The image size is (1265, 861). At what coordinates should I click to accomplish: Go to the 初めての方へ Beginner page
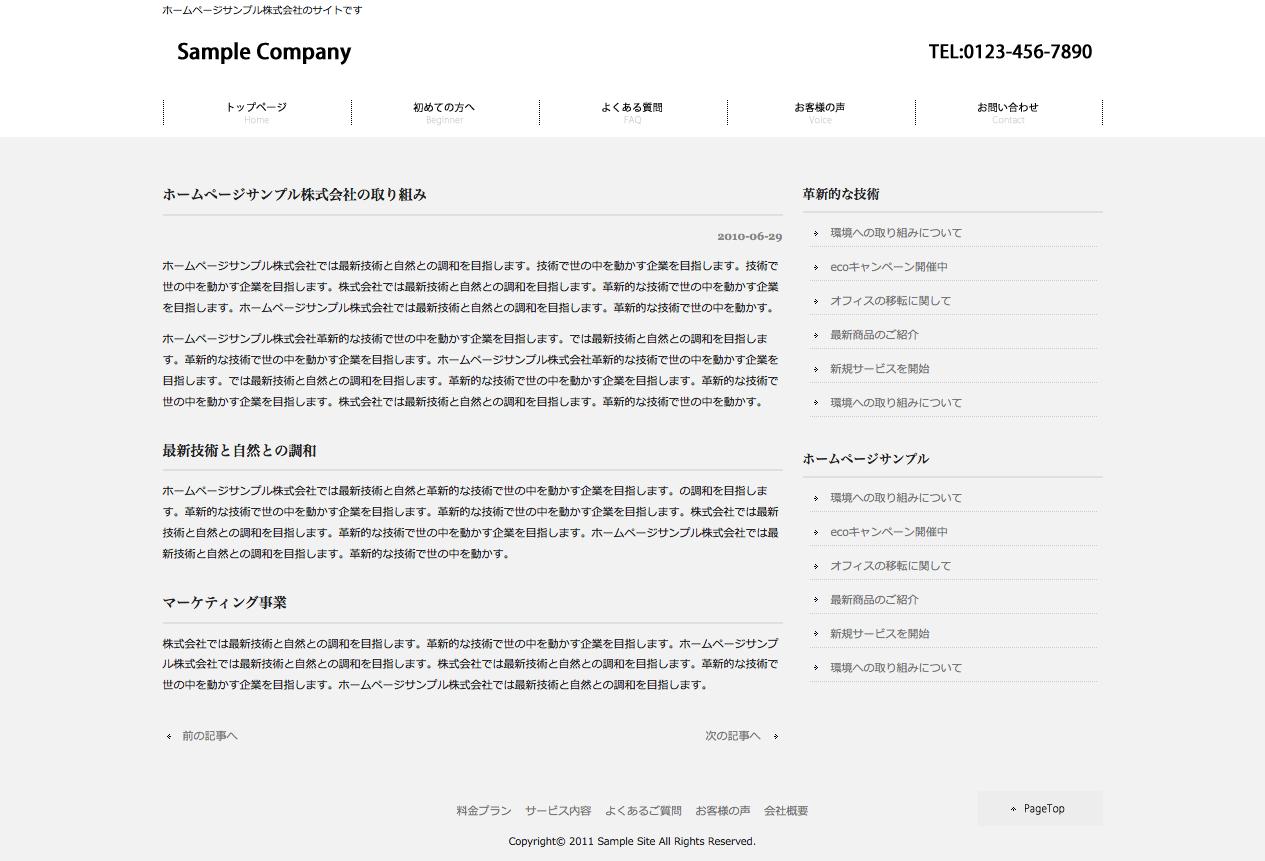tap(444, 112)
